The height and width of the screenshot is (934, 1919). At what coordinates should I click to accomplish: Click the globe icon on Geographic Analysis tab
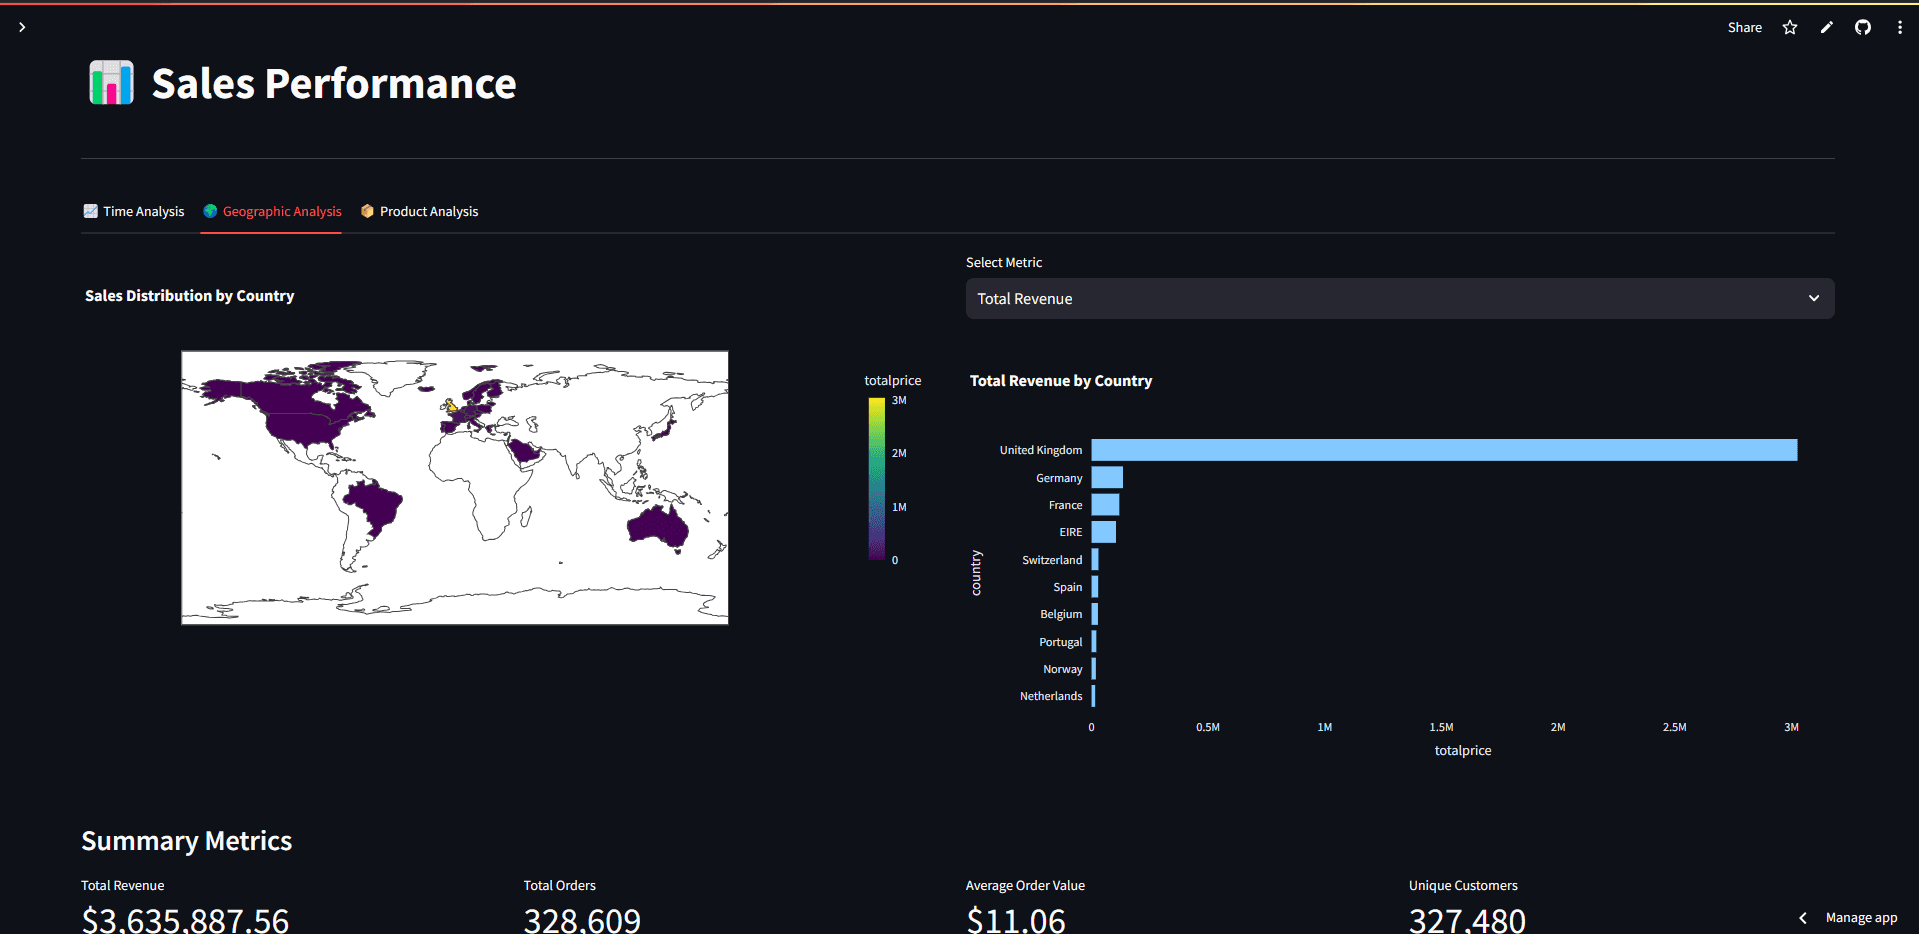tap(210, 211)
